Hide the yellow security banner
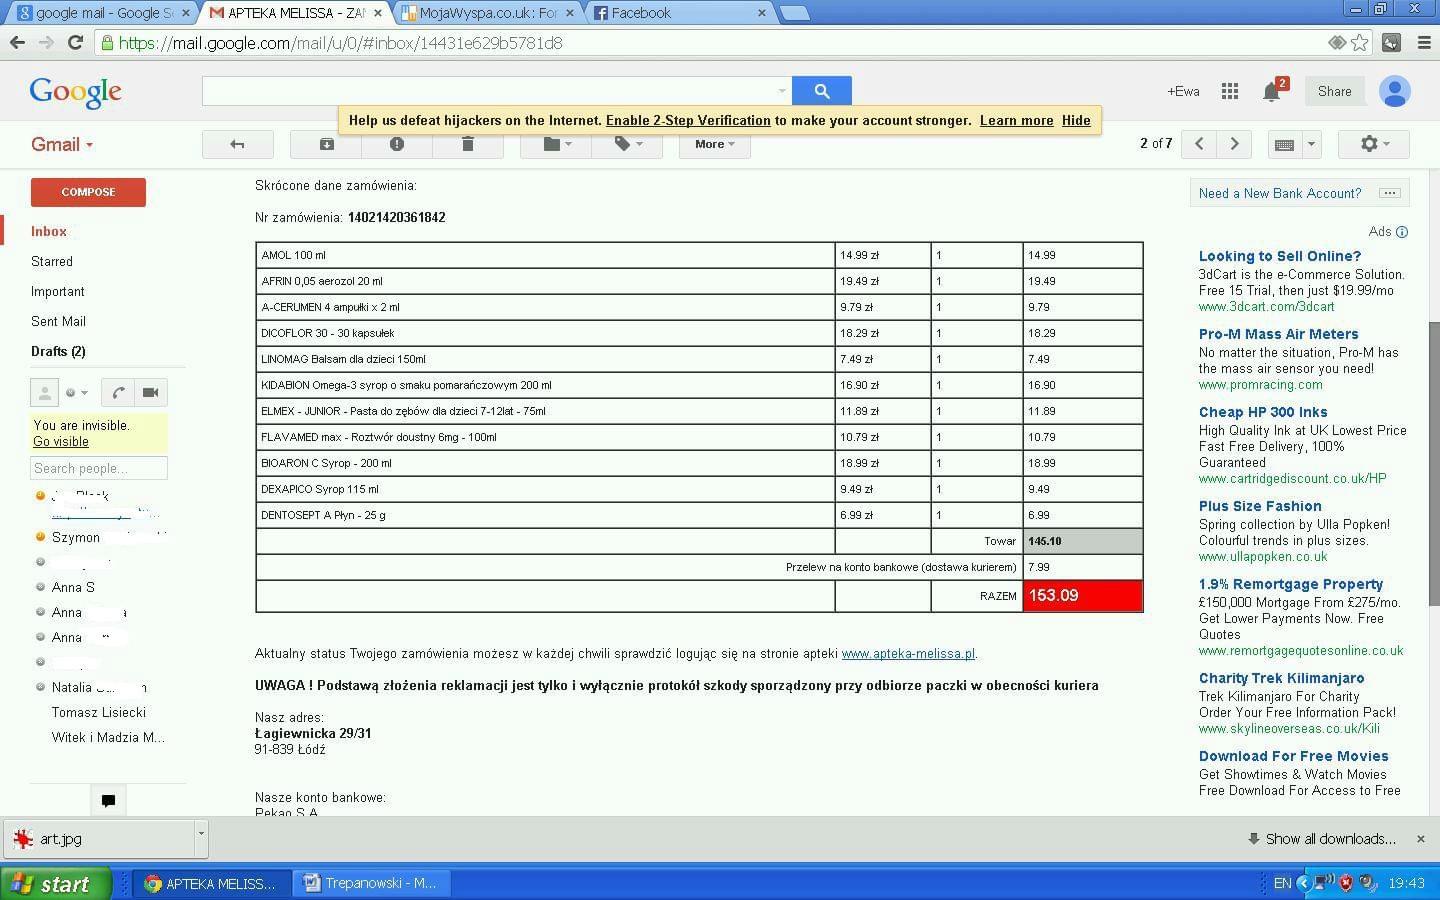Viewport: 1440px width, 900px height. 1076,120
